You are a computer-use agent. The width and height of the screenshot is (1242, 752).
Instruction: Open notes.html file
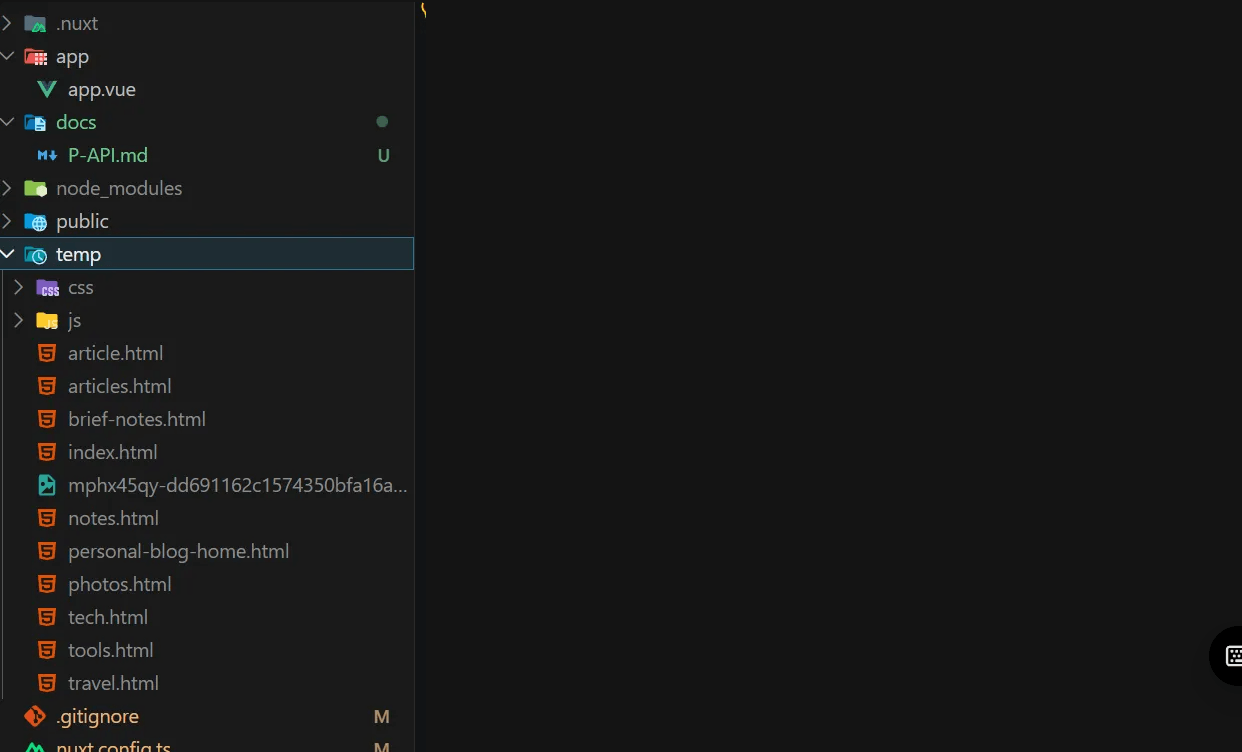[114, 518]
